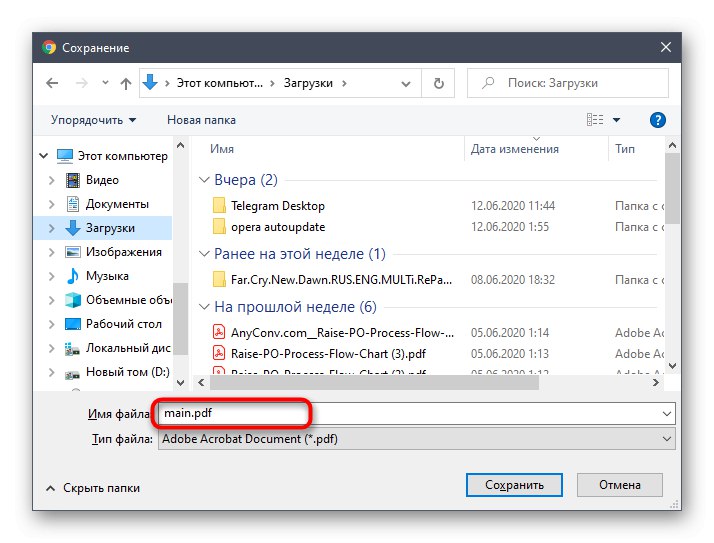This screenshot has height=543, width=714.
Task: Click the Chrome icon in the title bar
Action: [x=49, y=47]
